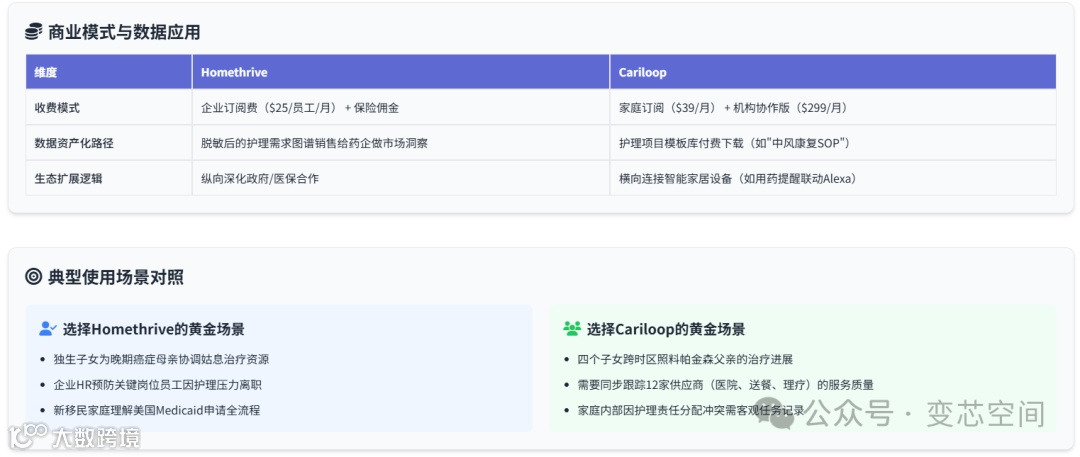Viewport: 1080px width, 457px height.
Task: Click the coins icon beside 商业模式与数据应用
Action: coord(34,32)
